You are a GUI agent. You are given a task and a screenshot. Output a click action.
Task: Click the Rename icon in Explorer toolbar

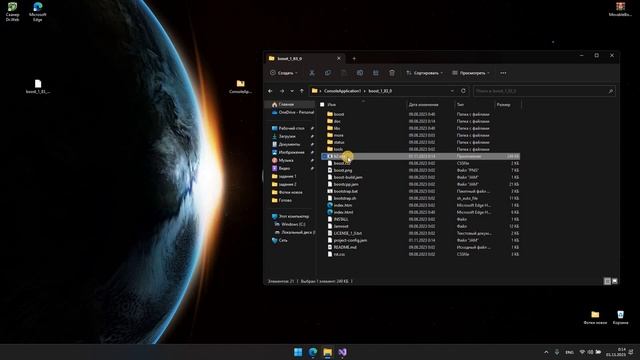360,73
